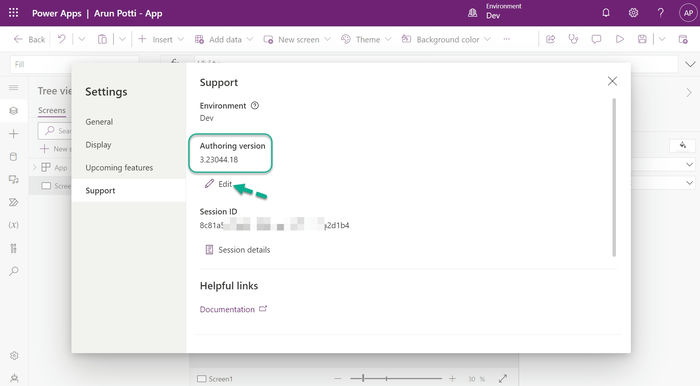This screenshot has height=386, width=700.
Task: Toggle the hamburger menu in left rail
Action: pyautogui.click(x=14, y=87)
